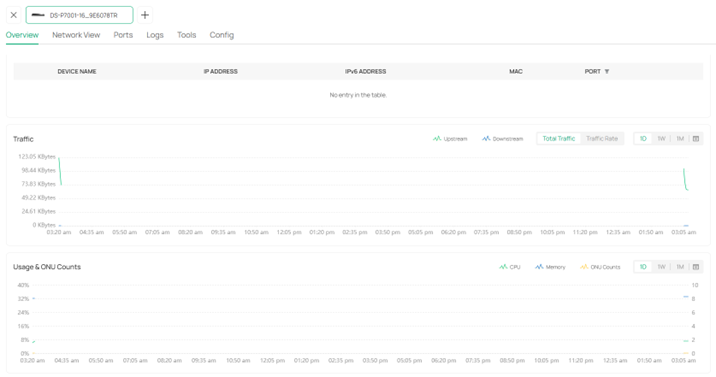Click the MAC column header
Image resolution: width=716 pixels, height=377 pixels.
[x=516, y=72]
